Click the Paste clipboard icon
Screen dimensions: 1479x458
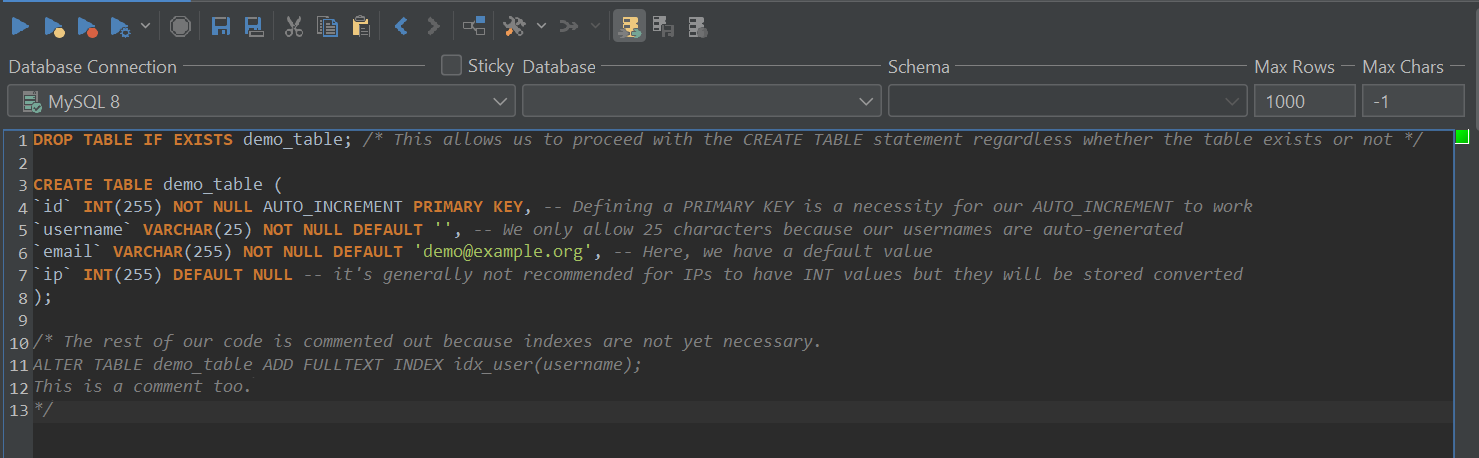point(361,26)
